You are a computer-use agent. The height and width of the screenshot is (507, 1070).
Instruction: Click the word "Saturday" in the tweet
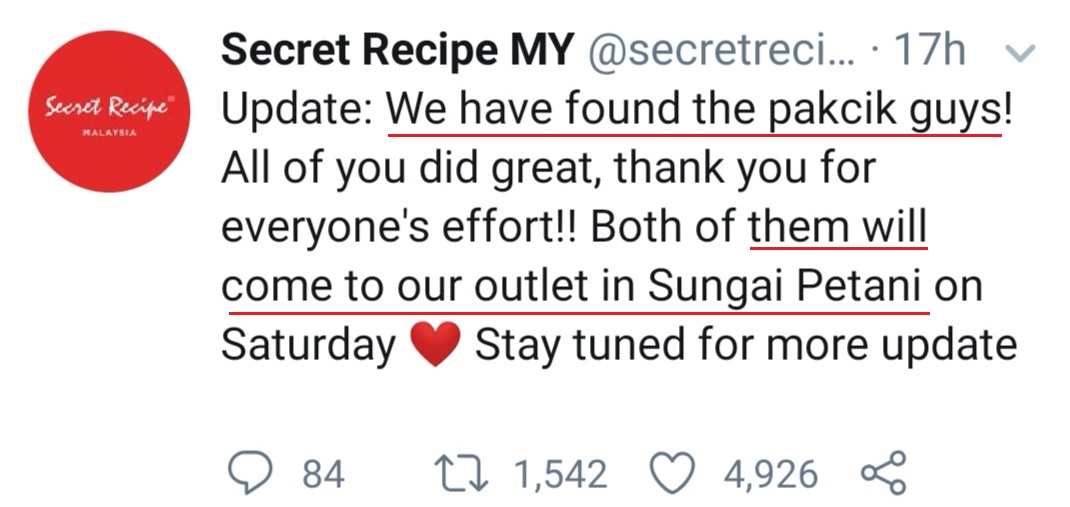tap(308, 345)
